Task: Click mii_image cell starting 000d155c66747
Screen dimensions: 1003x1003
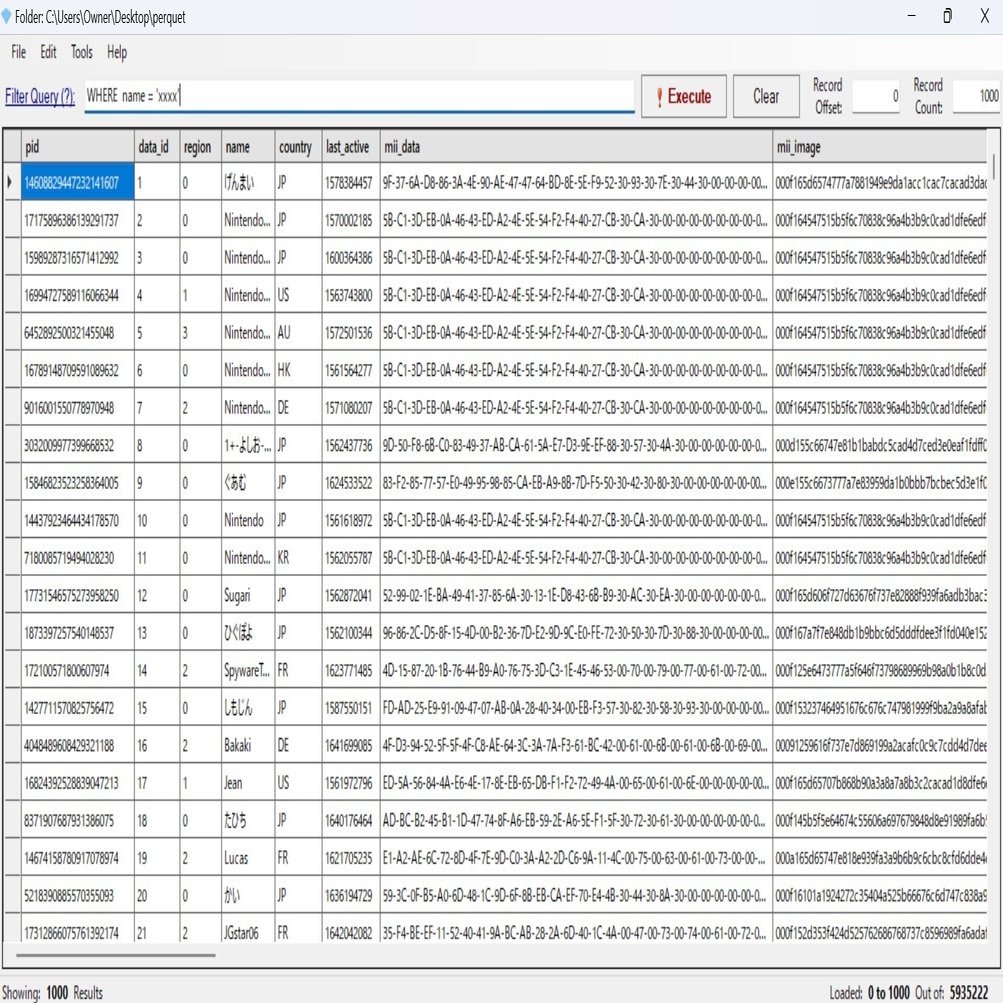Action: coord(880,445)
